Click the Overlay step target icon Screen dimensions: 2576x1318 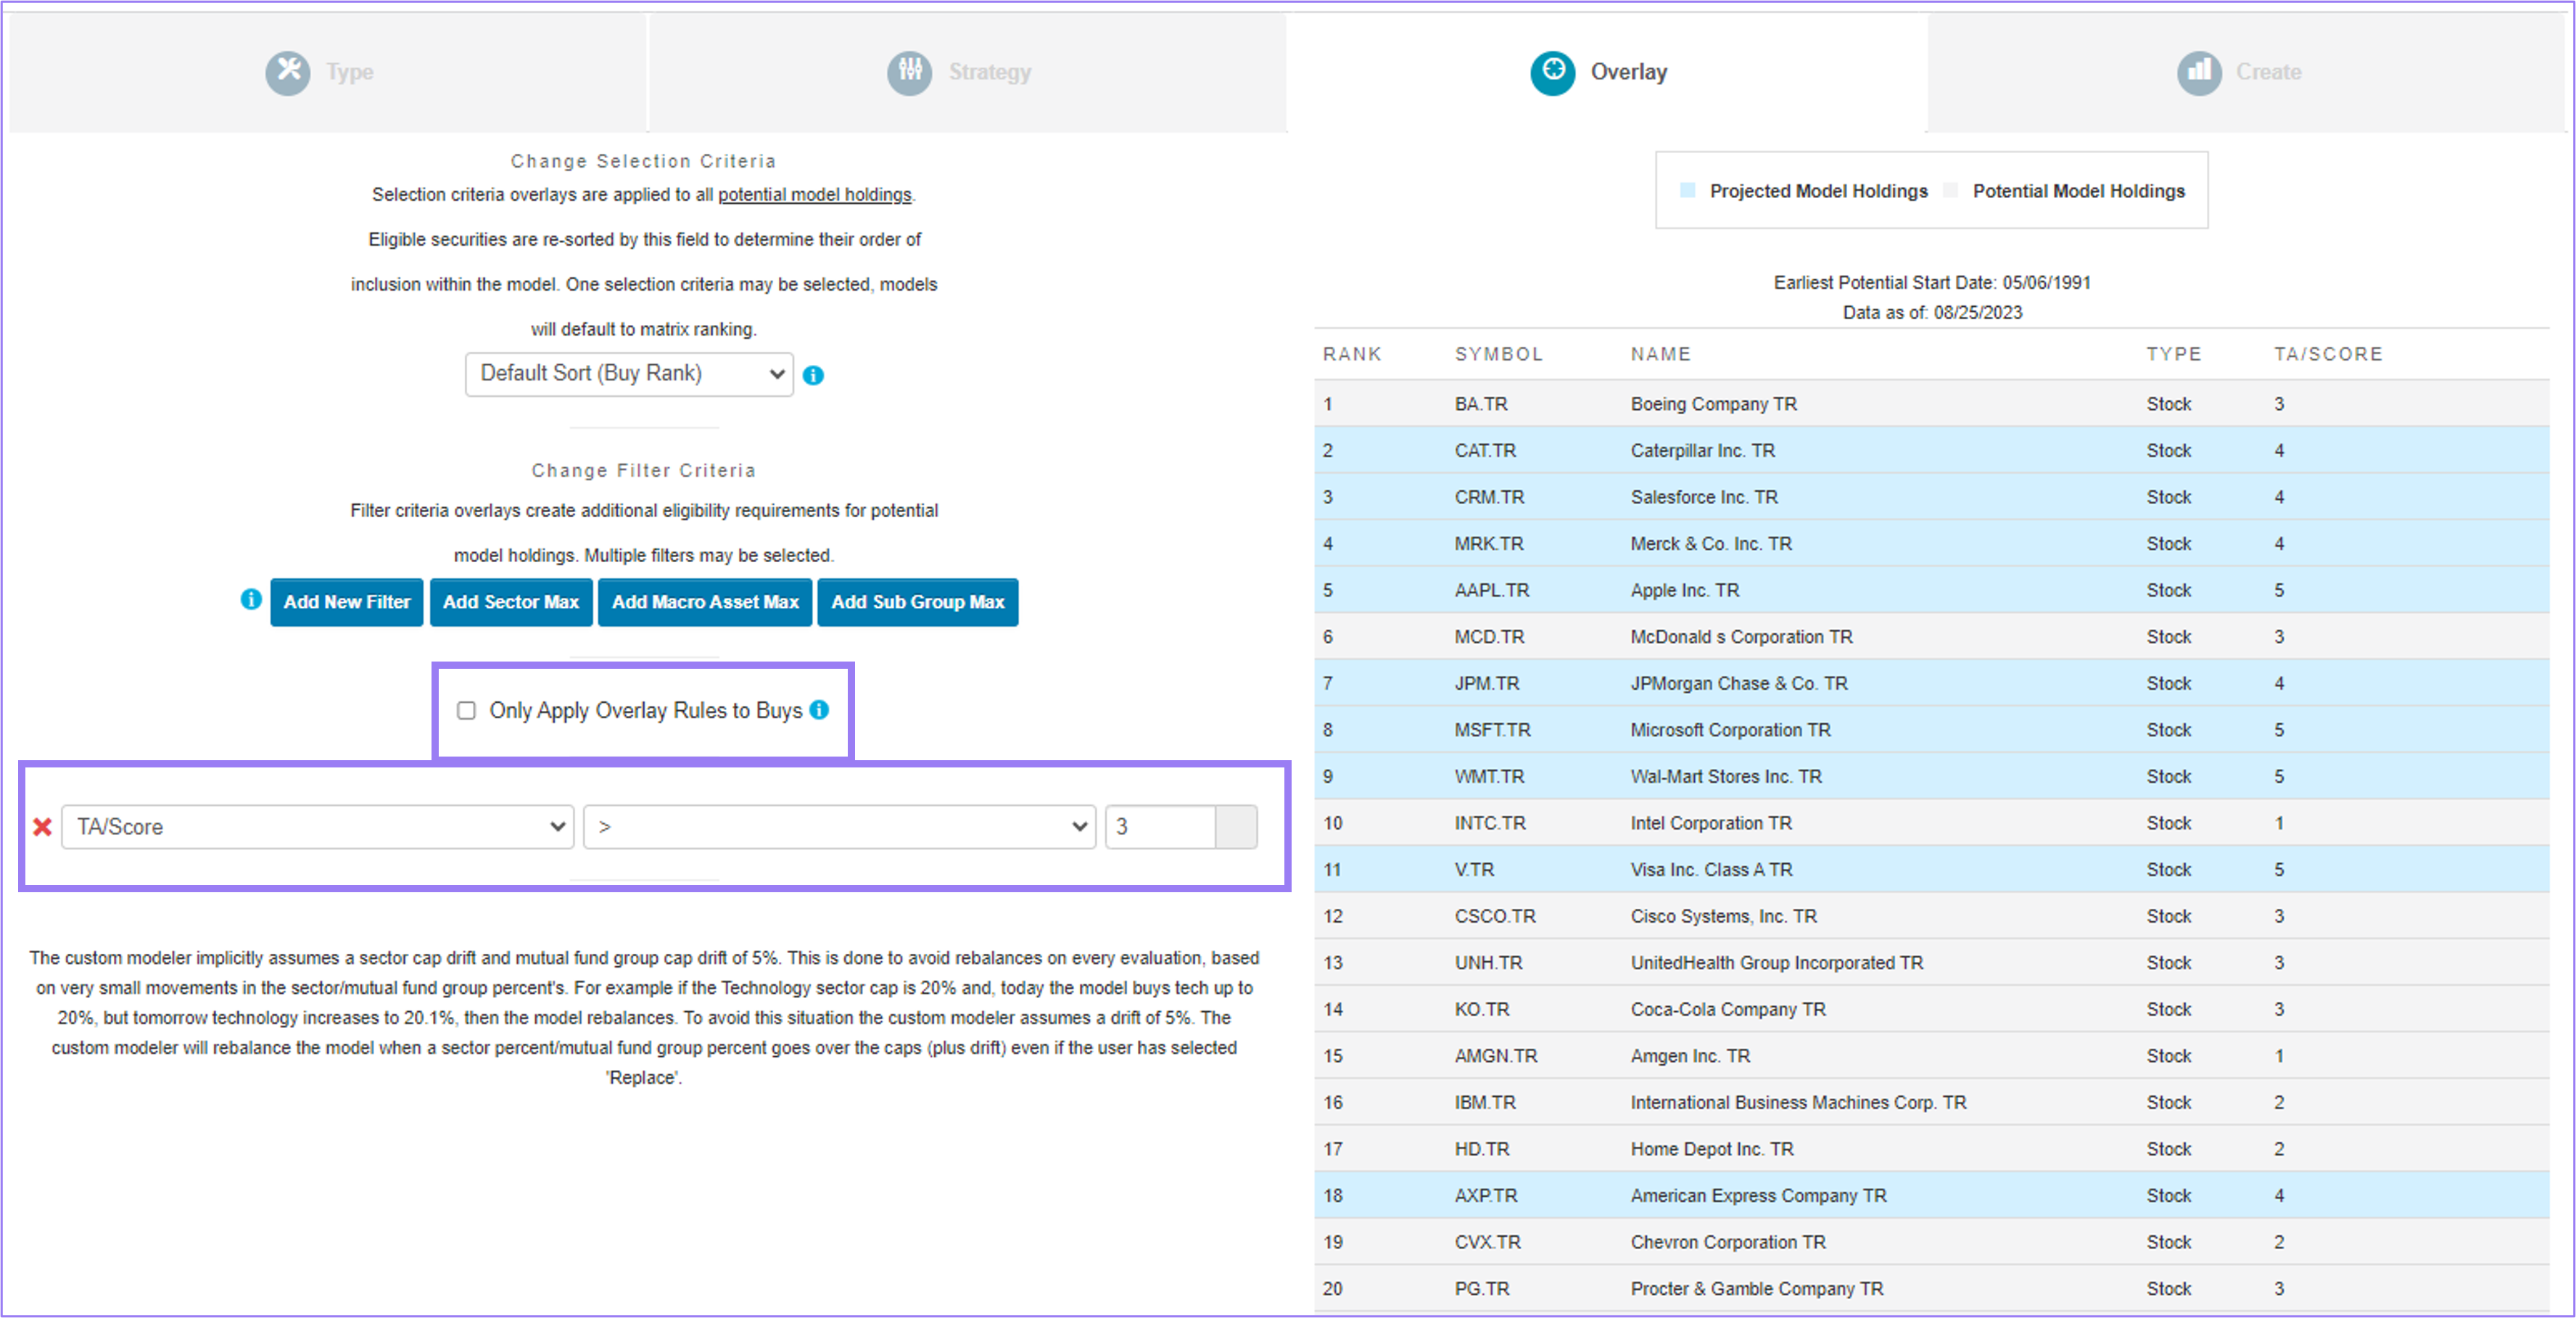coord(1553,72)
